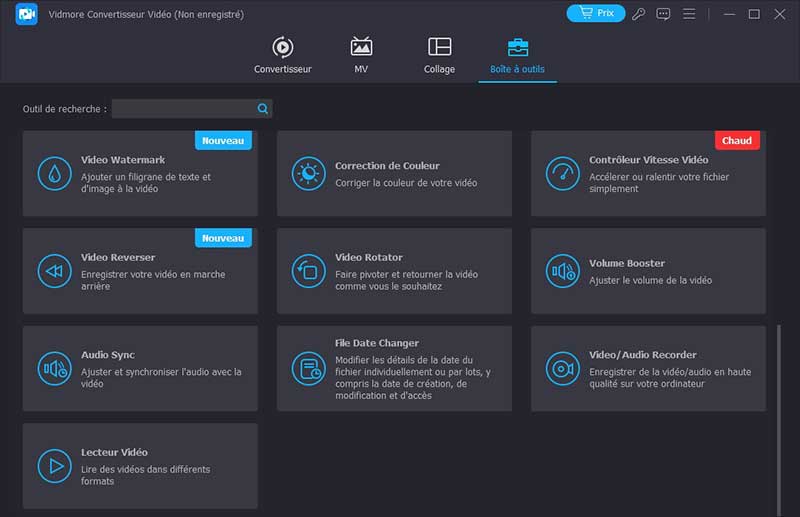The image size is (800, 517).
Task: Click the Audio Sync icon
Action: pos(54,368)
